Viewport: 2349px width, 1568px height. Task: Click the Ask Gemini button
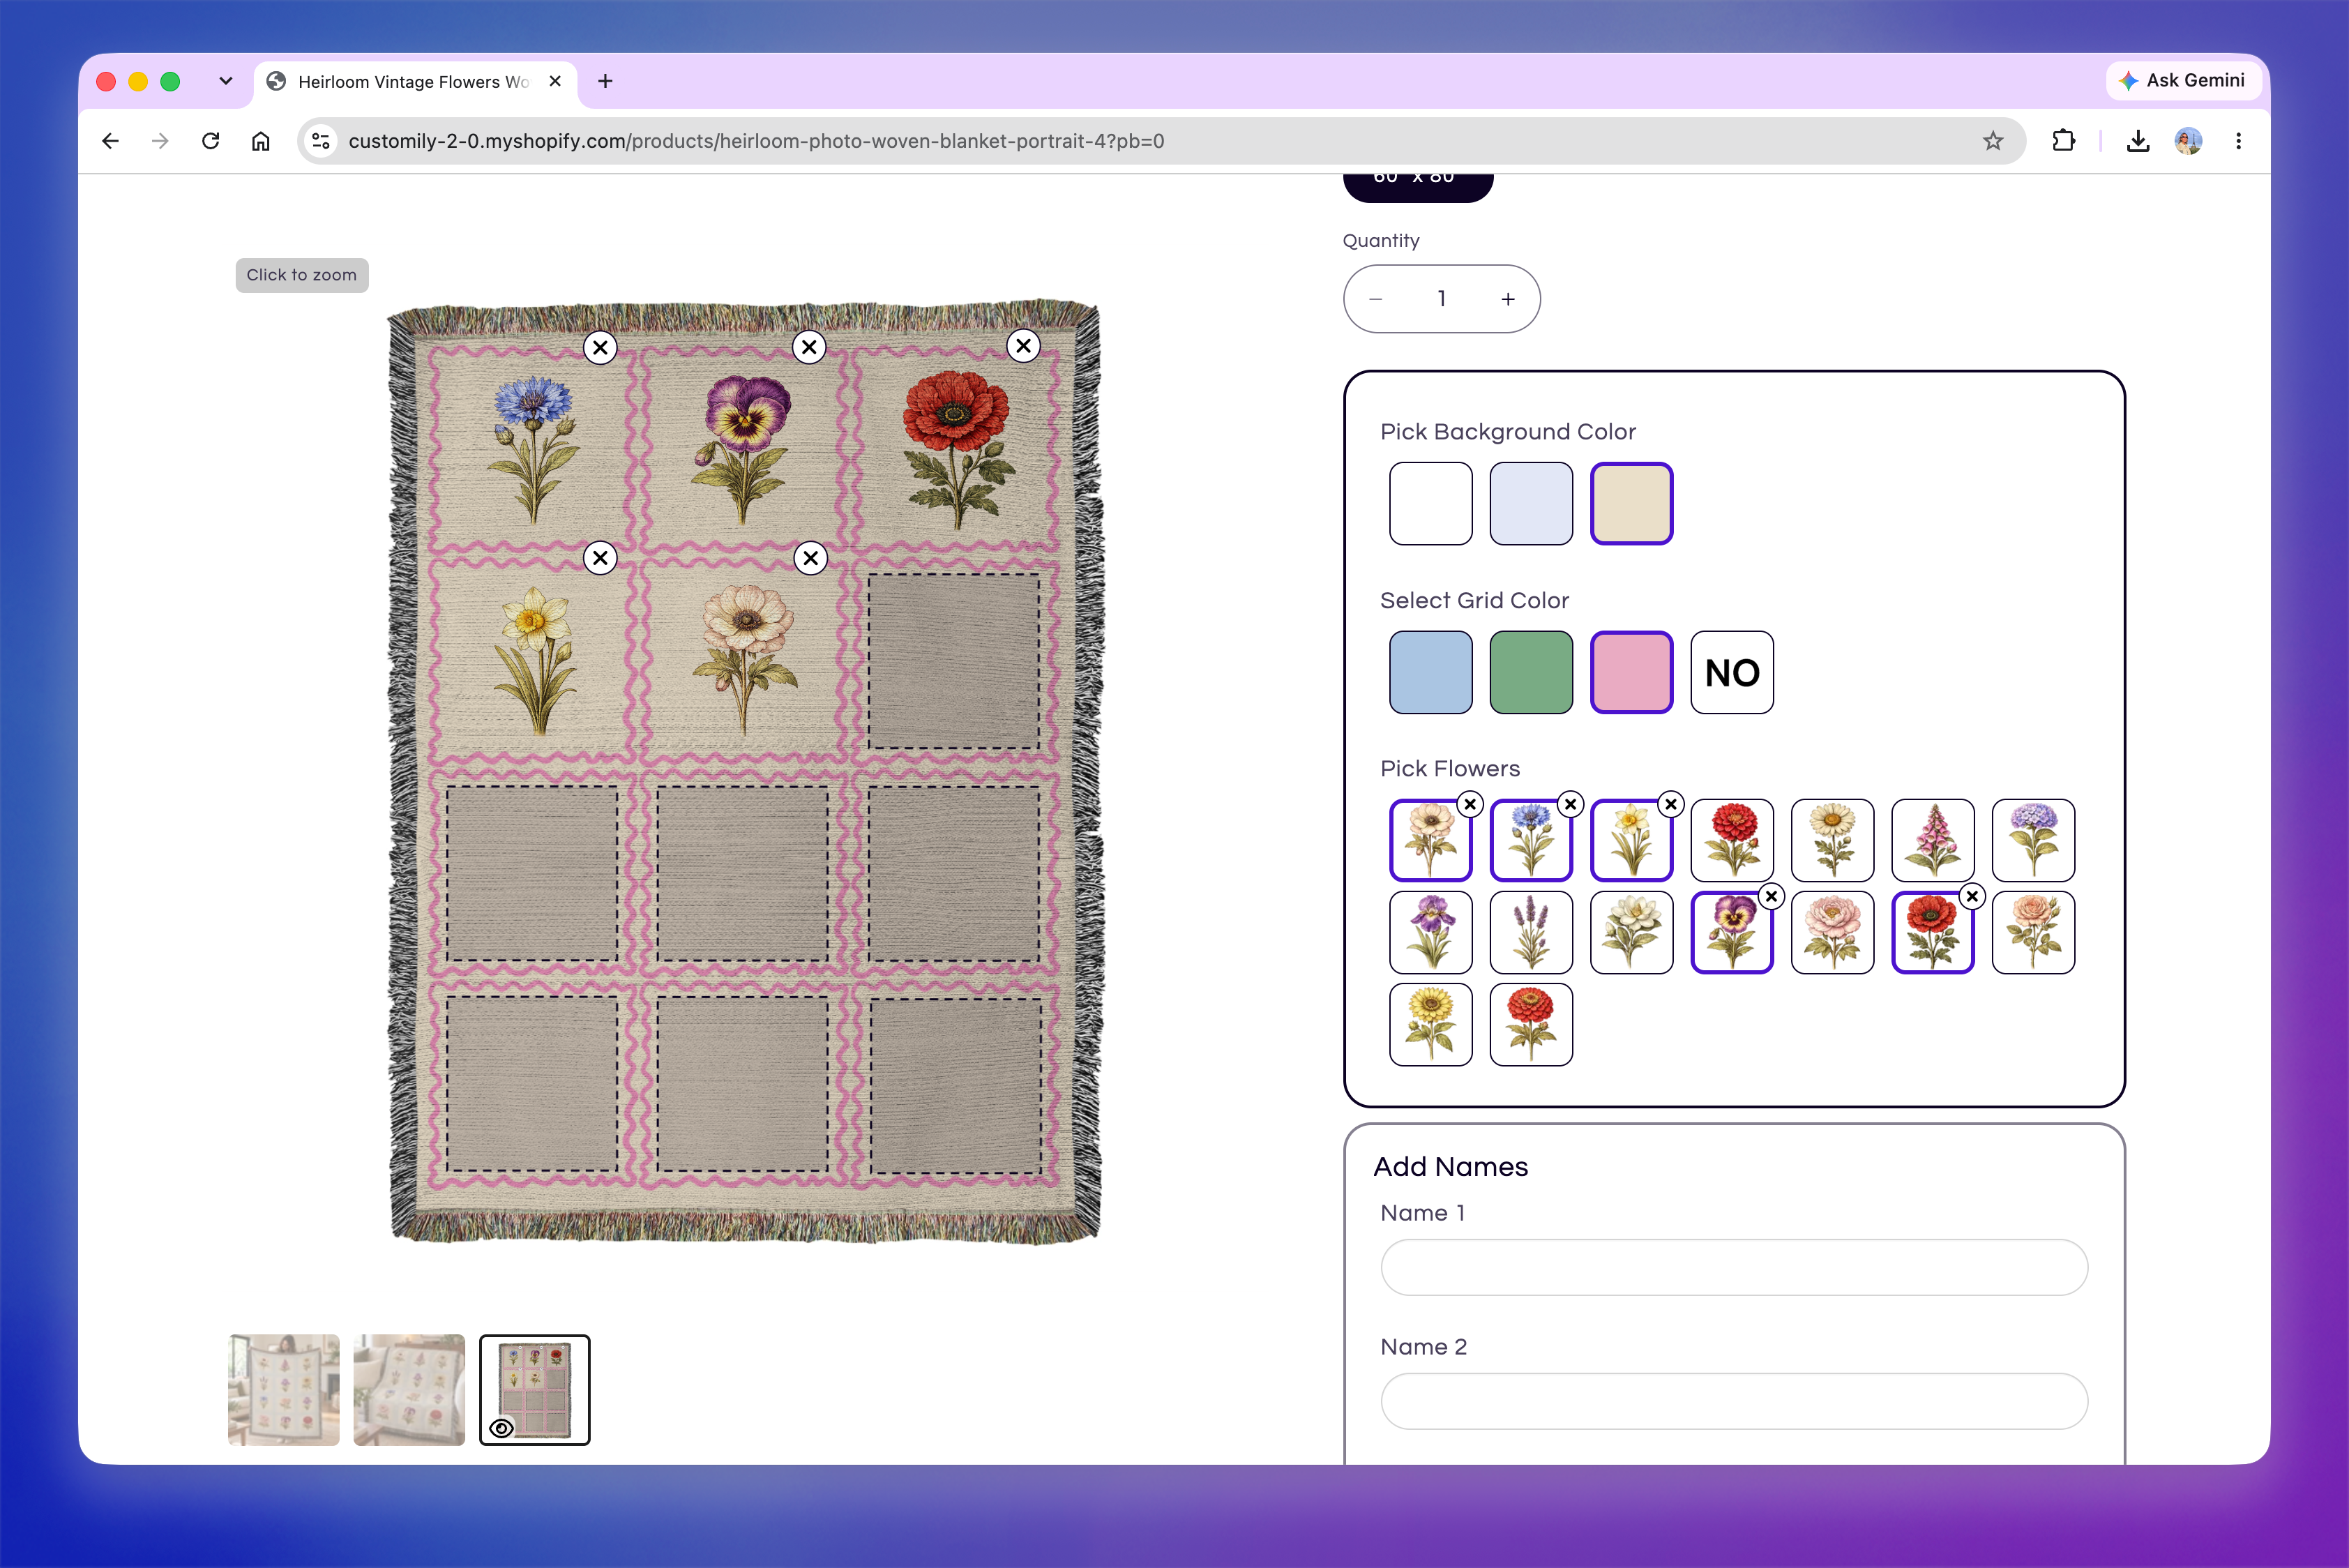[2183, 81]
